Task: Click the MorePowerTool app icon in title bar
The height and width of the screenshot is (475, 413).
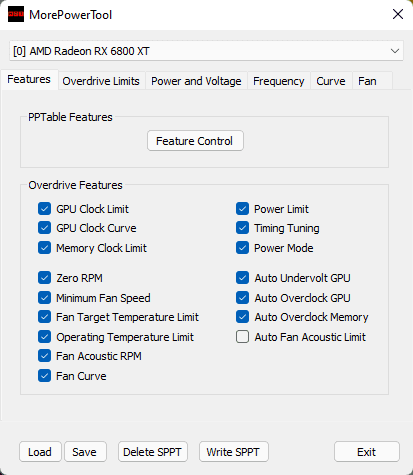Action: (16, 14)
